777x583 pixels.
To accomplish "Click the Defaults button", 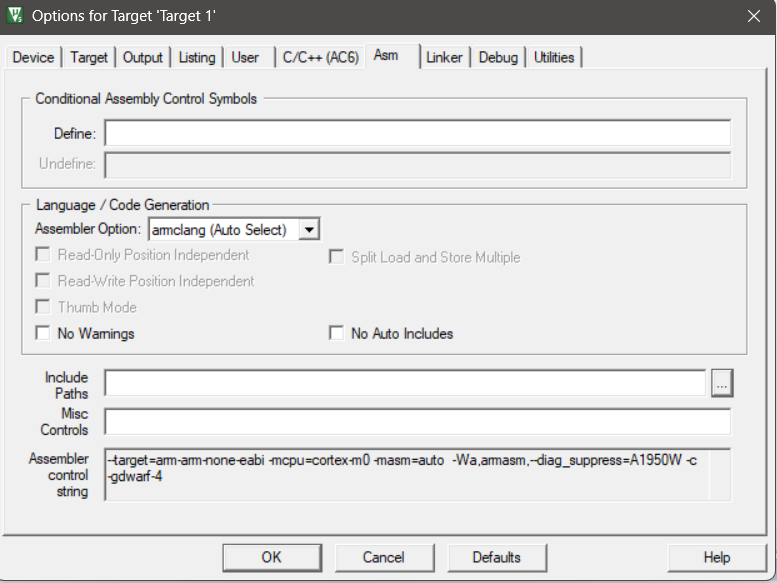I will [496, 557].
